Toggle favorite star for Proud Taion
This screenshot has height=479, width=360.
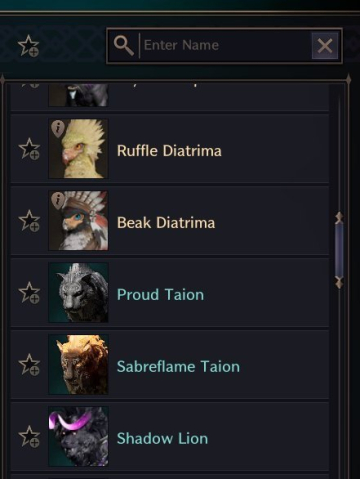(x=29, y=293)
